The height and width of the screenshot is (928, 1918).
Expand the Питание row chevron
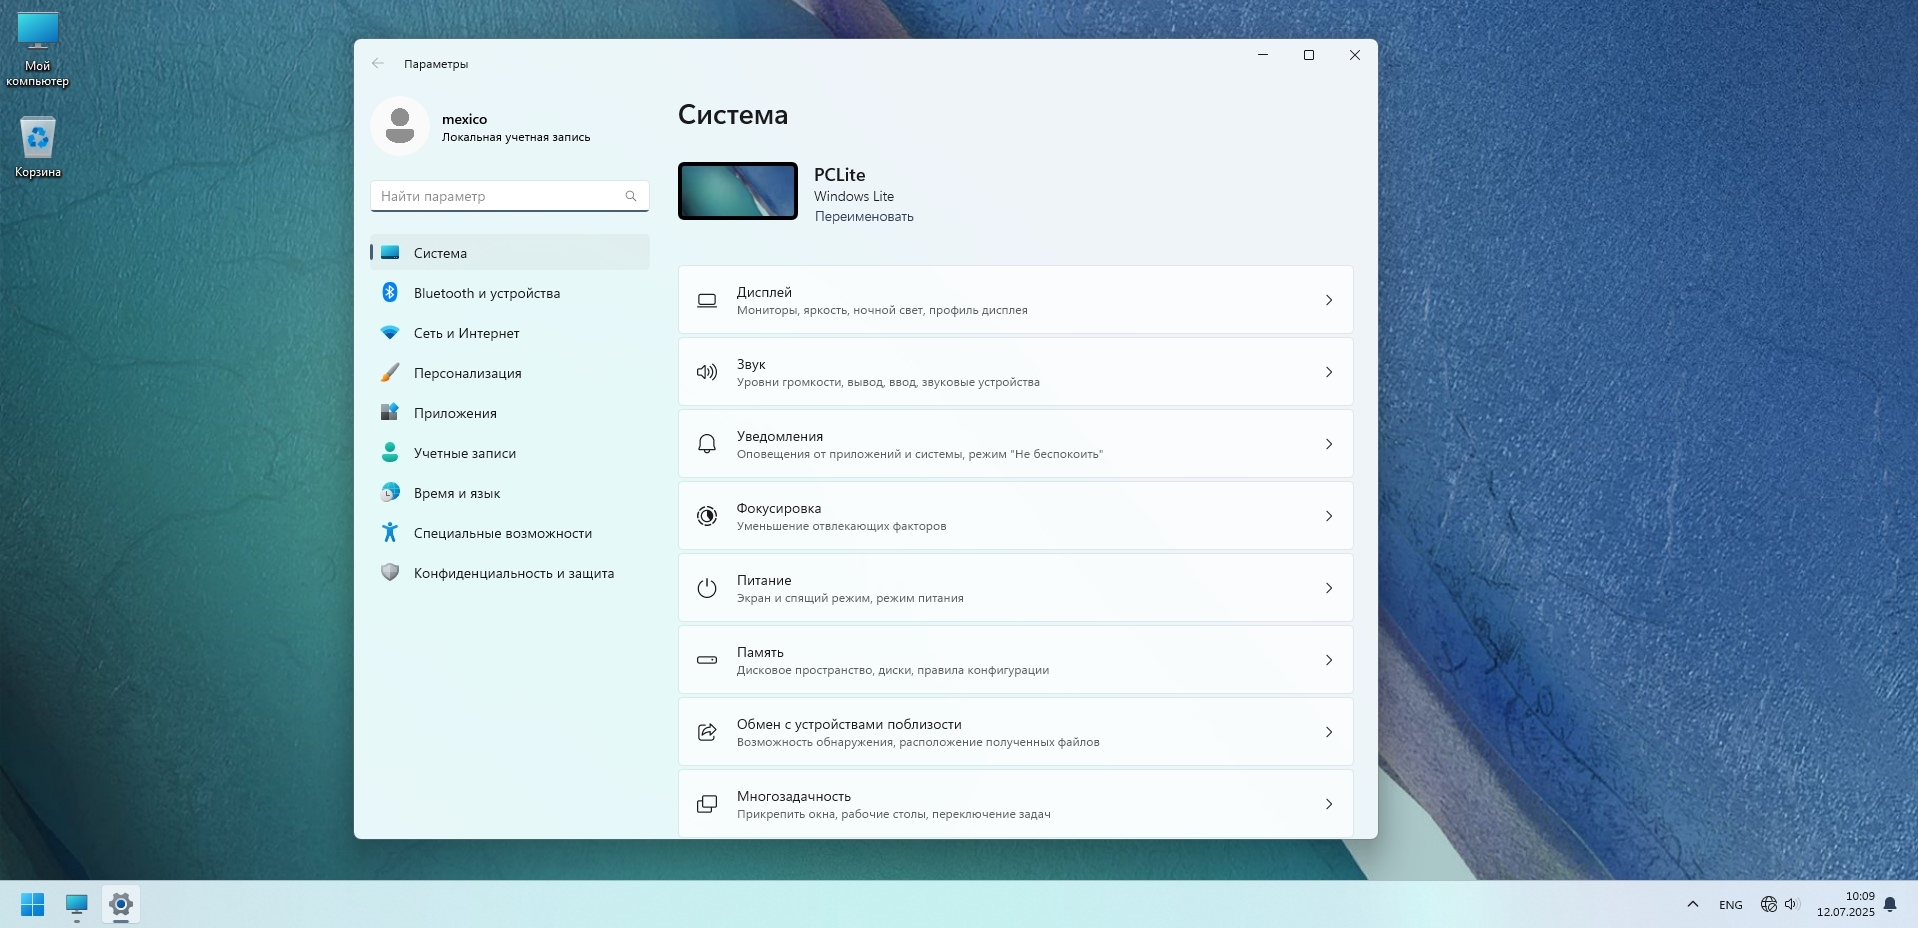point(1329,588)
